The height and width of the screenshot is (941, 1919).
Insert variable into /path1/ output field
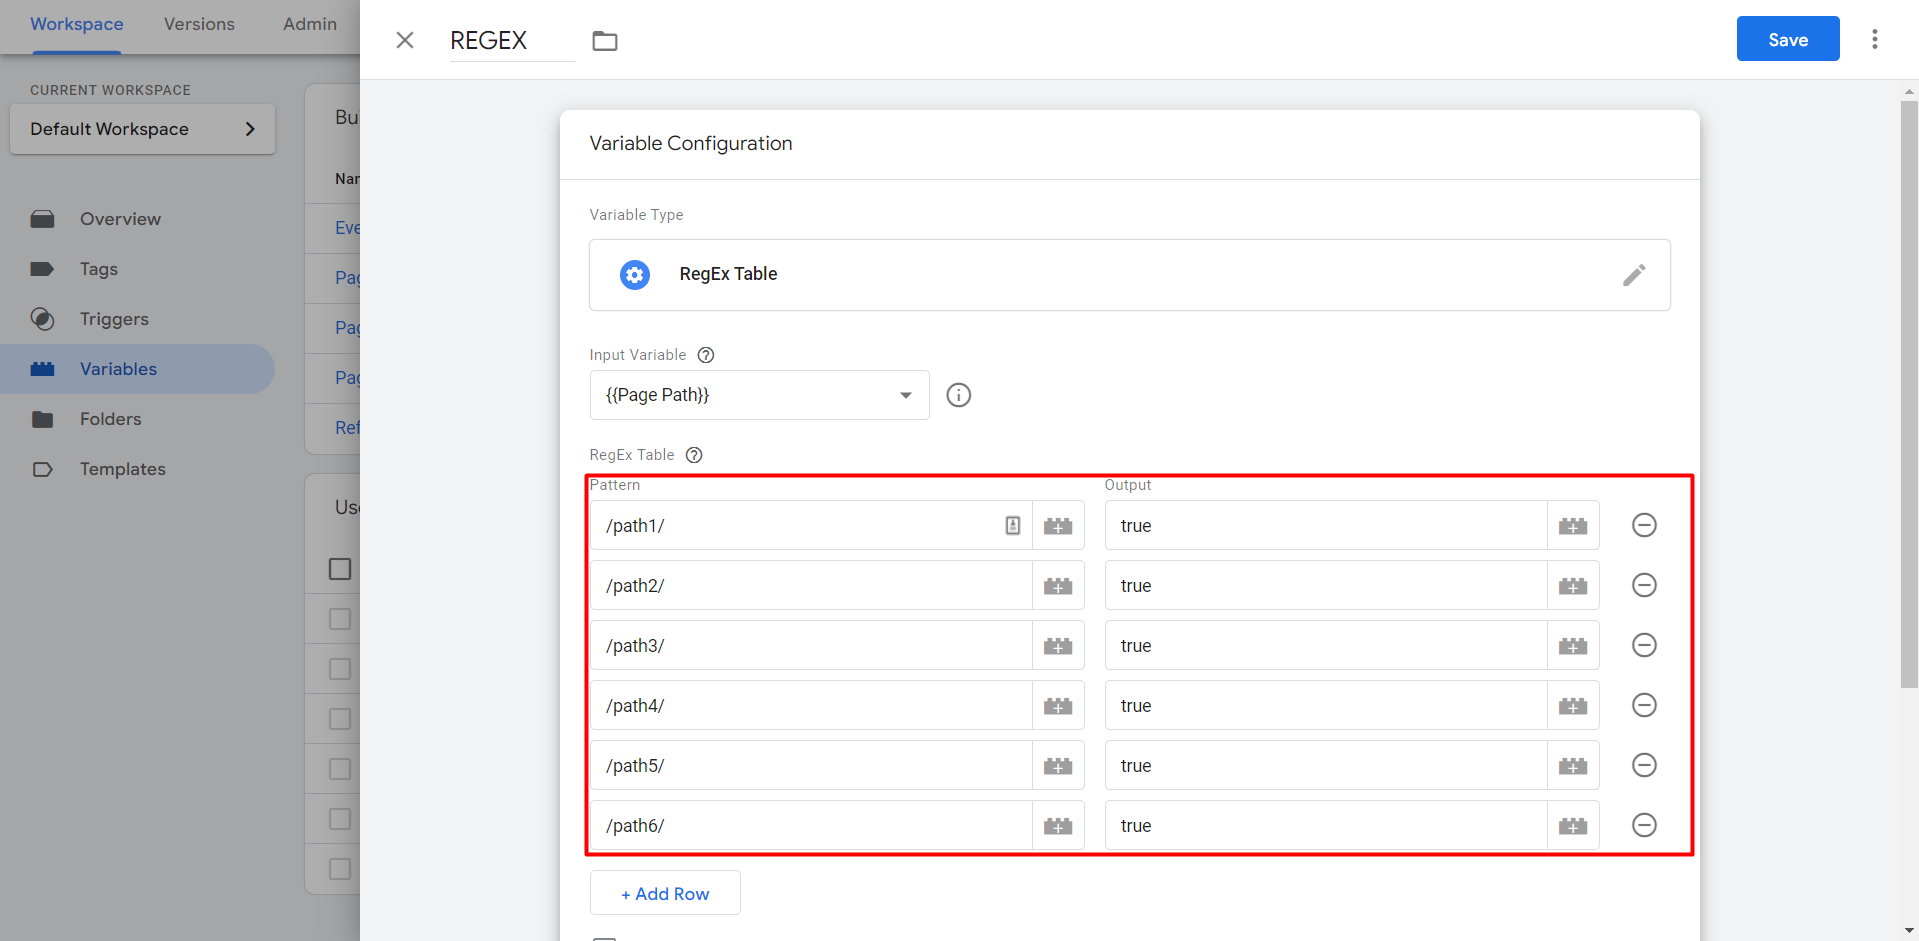pyautogui.click(x=1573, y=526)
